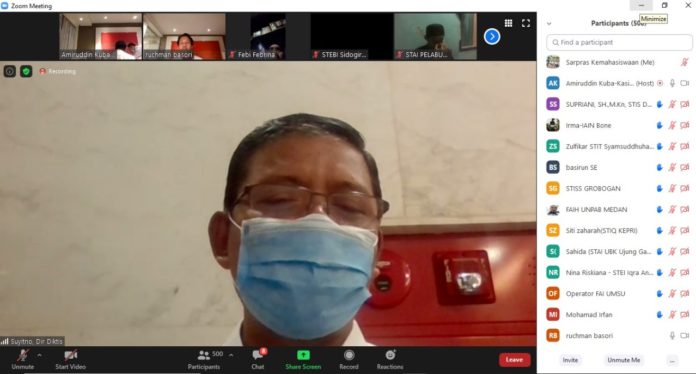696x374 pixels.
Task: Open Reactions emoji menu
Action: 390,359
